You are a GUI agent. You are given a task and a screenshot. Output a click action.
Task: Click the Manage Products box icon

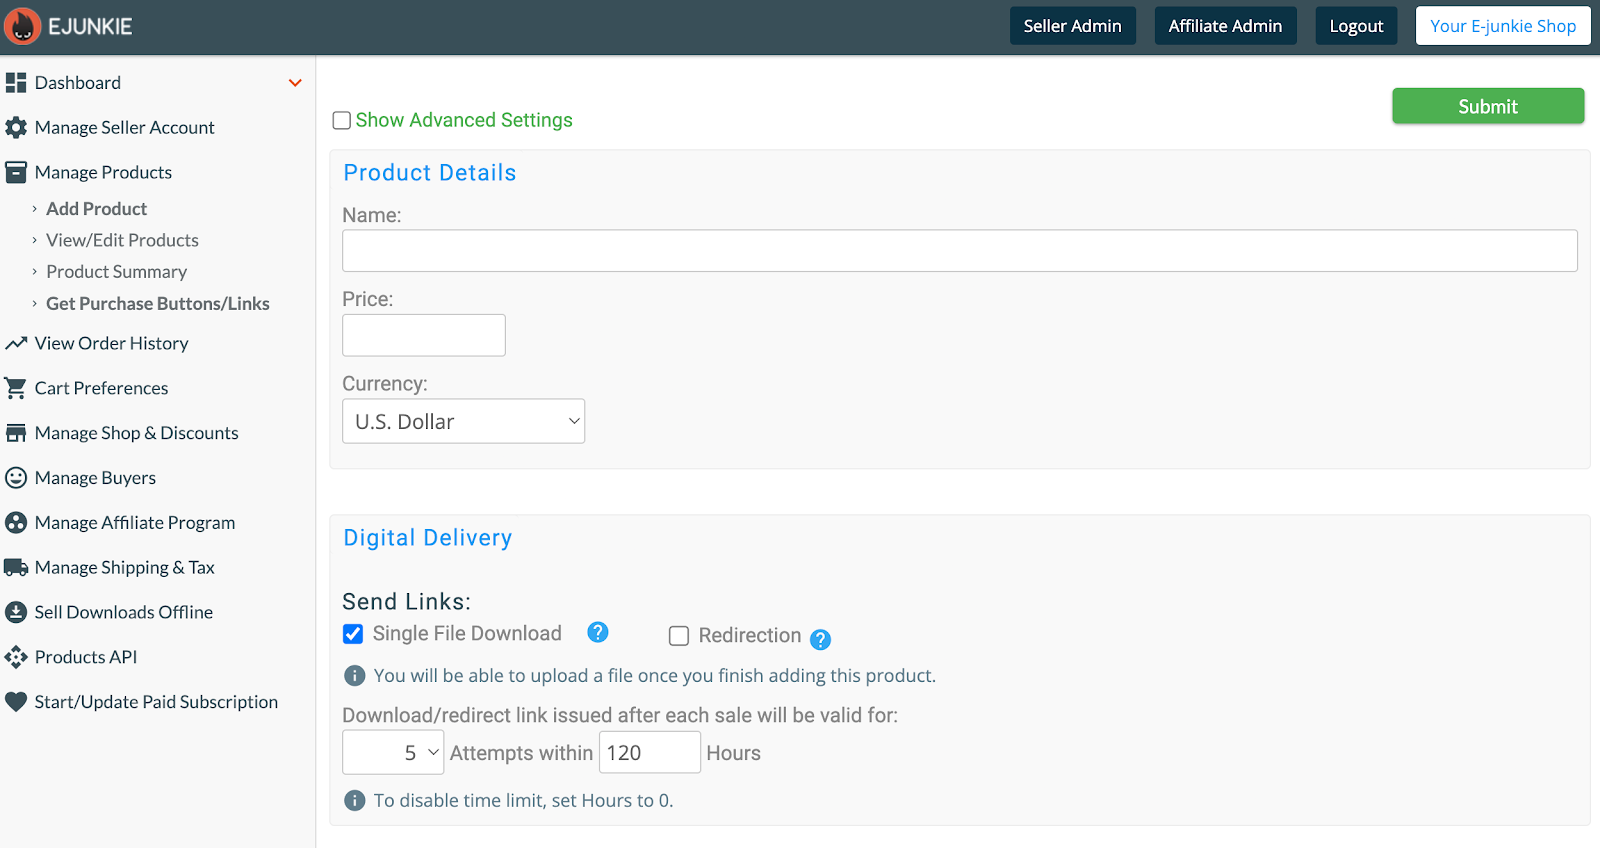coord(16,173)
